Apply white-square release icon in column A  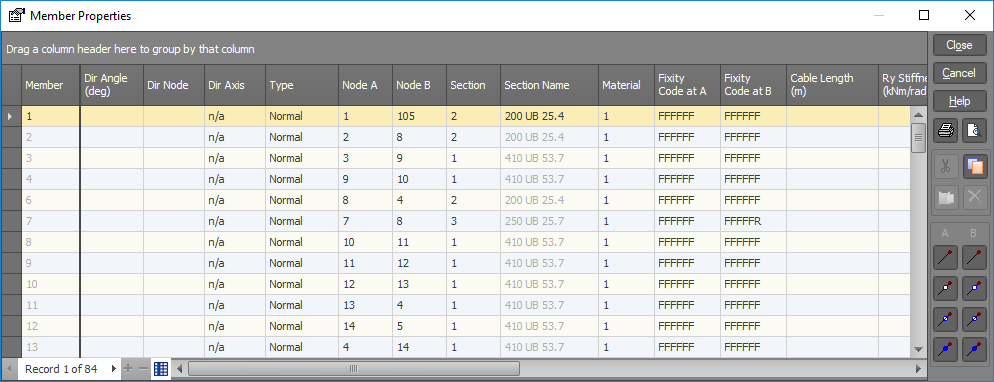tap(946, 288)
